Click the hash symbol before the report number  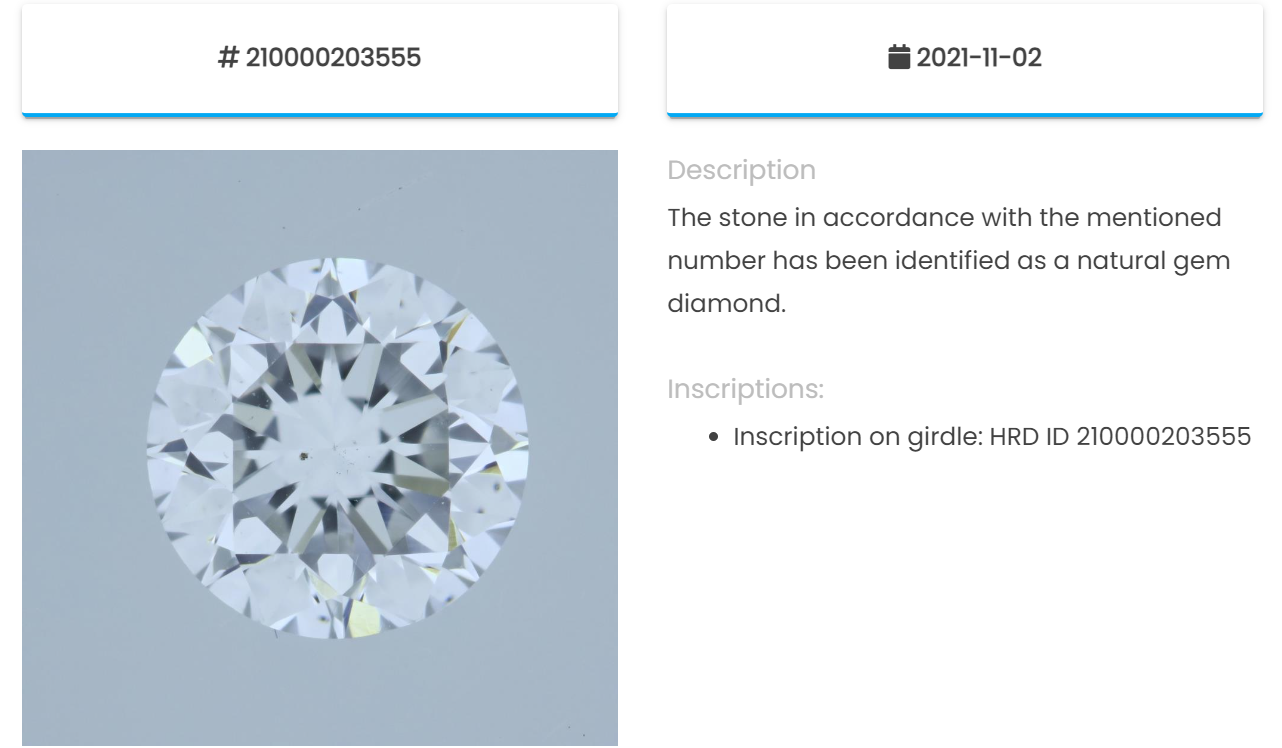(x=228, y=58)
